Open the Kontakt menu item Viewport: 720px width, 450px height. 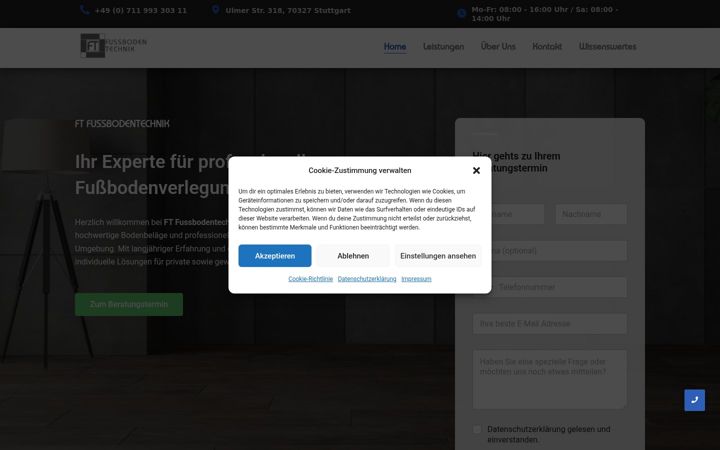[x=547, y=46]
